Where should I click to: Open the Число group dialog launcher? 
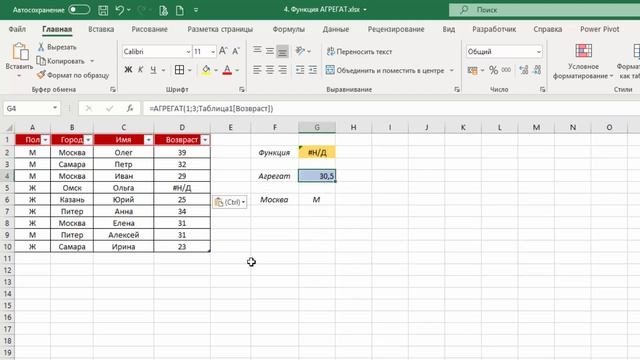542,89
